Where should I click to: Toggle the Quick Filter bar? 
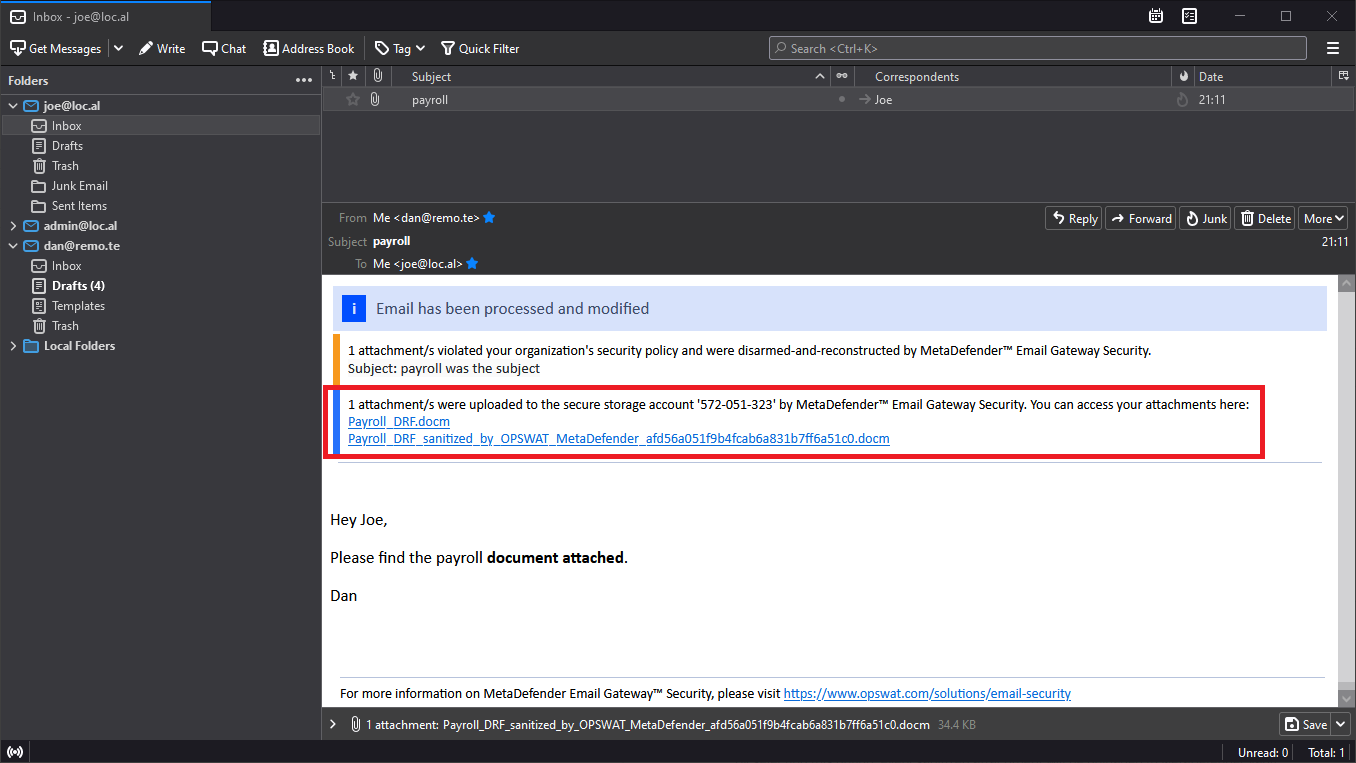coord(480,48)
